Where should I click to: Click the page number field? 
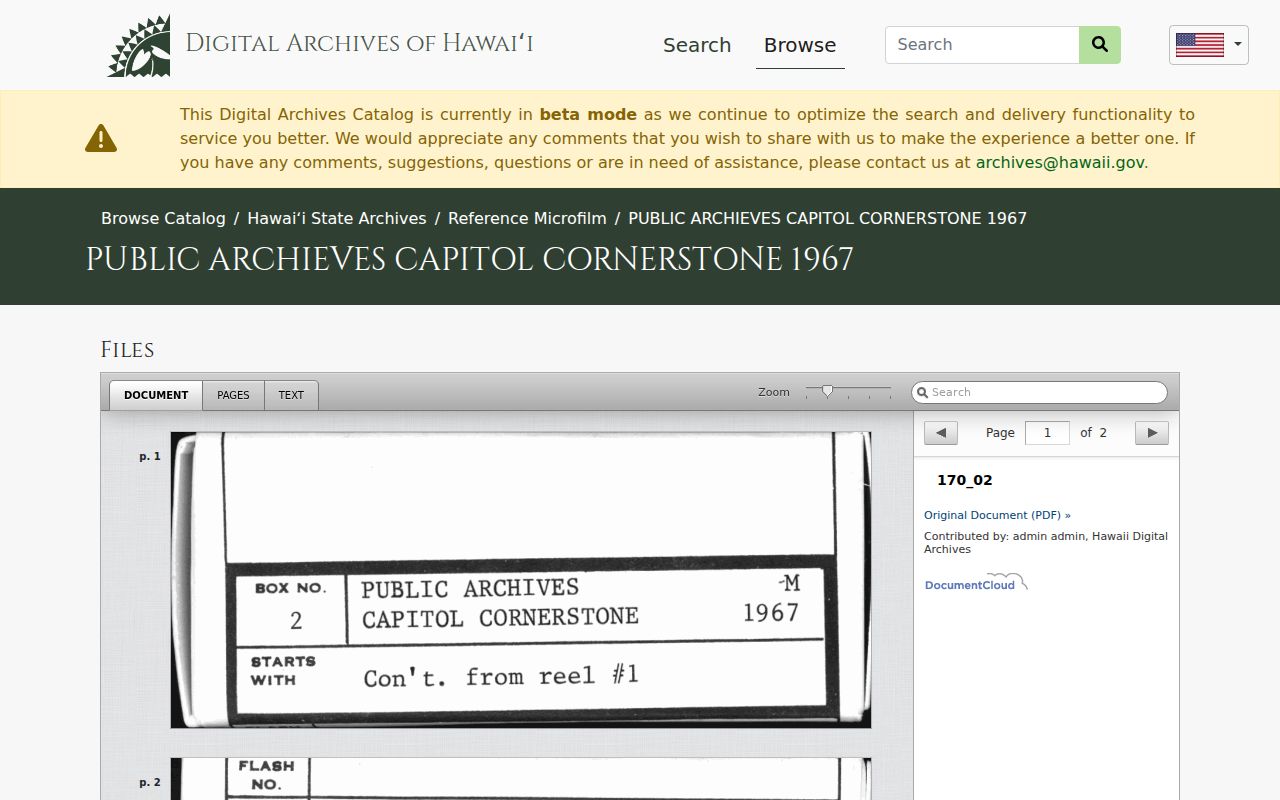click(x=1047, y=433)
